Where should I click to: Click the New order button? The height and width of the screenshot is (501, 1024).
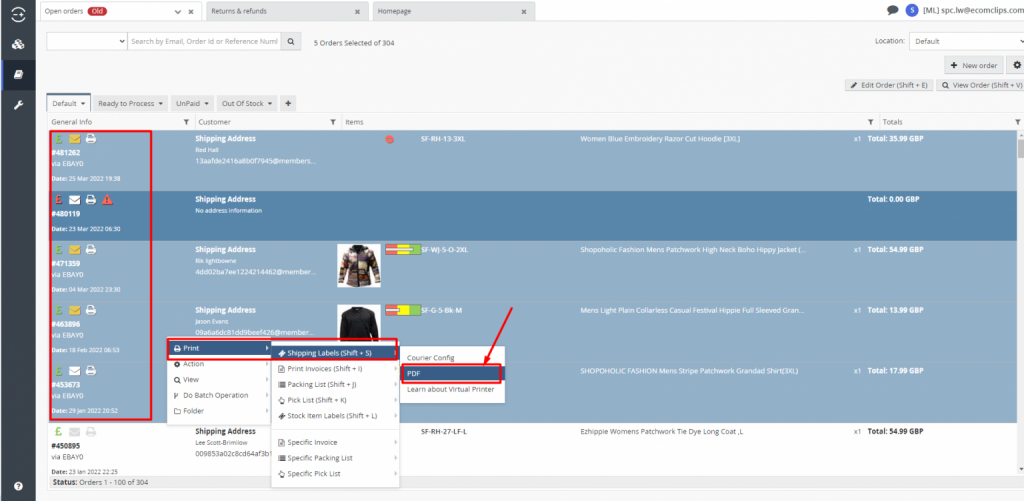tap(974, 65)
